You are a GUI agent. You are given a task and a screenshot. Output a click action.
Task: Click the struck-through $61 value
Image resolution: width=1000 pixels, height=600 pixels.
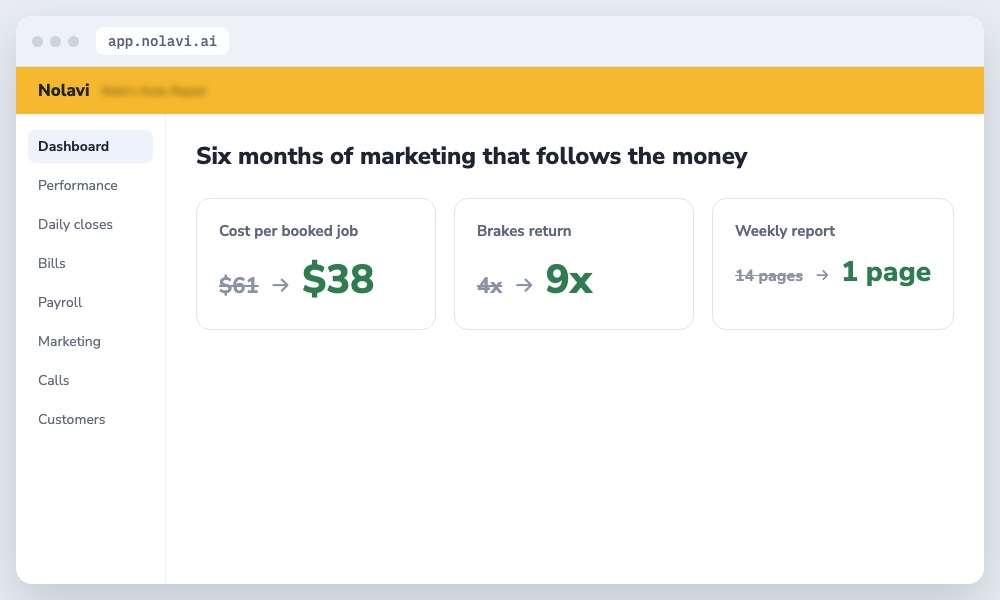[x=239, y=284]
